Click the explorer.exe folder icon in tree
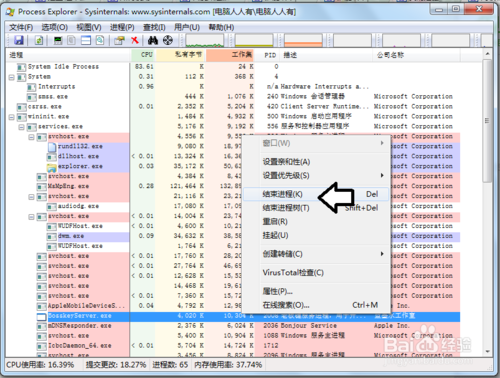 (52, 167)
